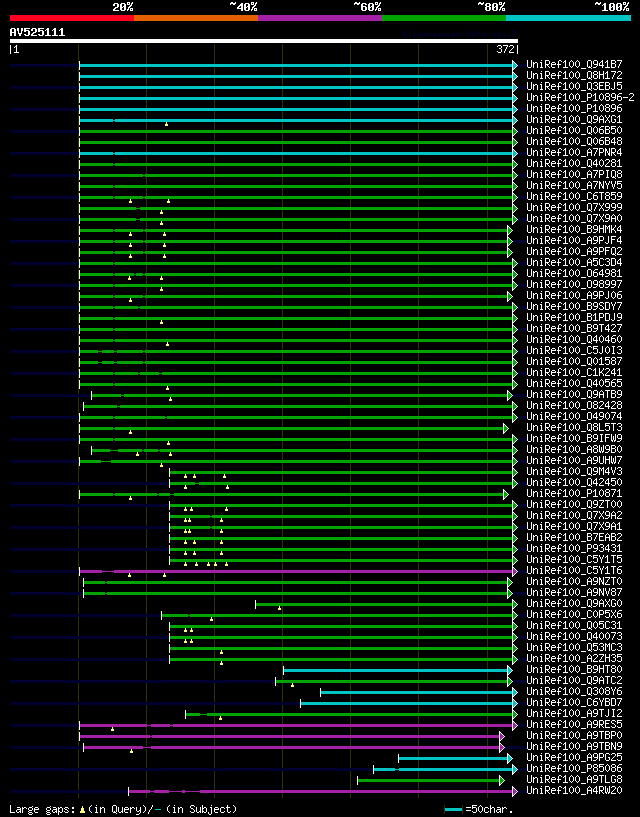Click the green alignment bar for UniRef100_A9NZT0
Screen dimensions: 640x817
(x=298, y=583)
